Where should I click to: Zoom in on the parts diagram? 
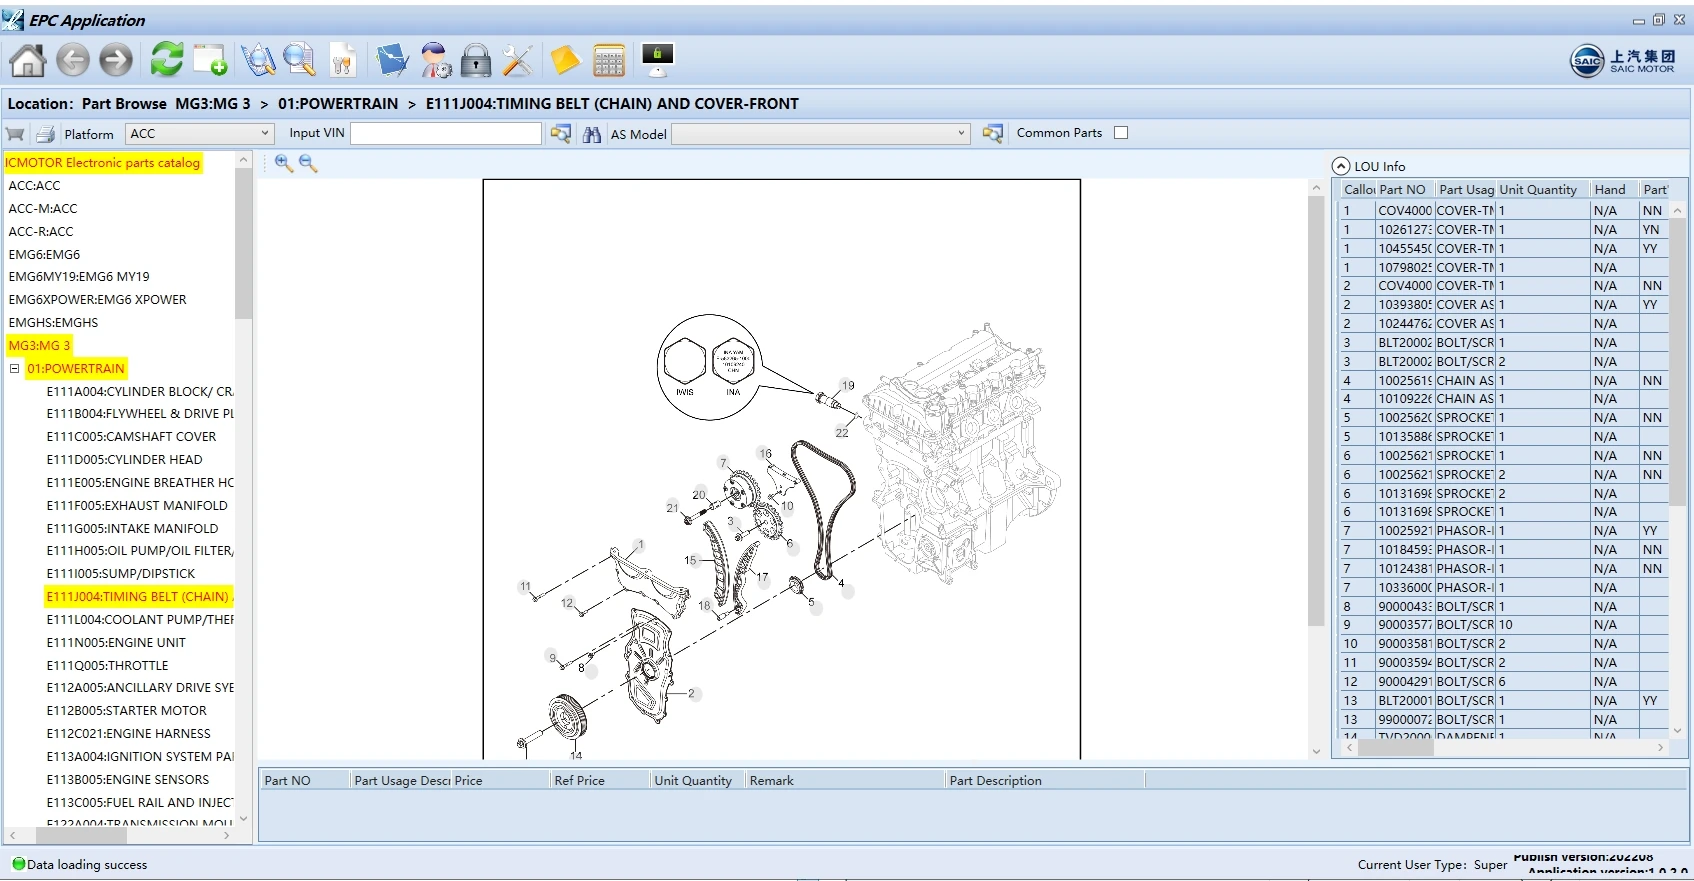284,163
